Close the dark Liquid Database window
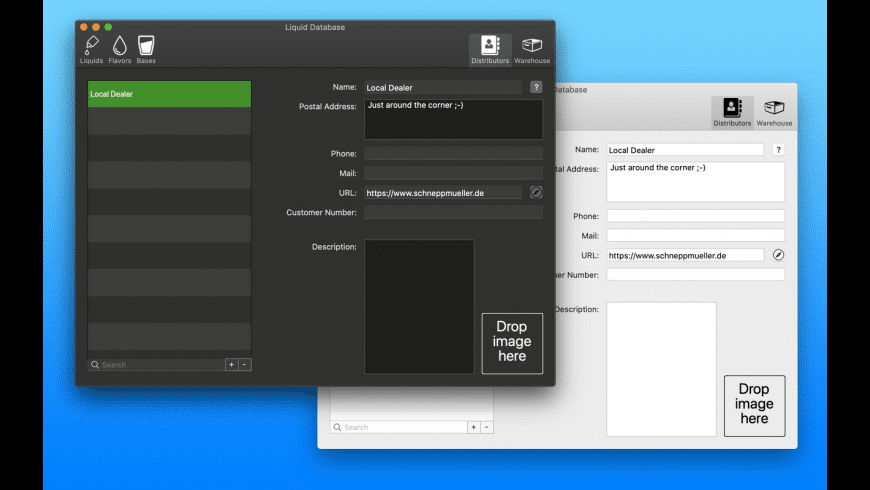The width and height of the screenshot is (870, 490). pos(84,27)
